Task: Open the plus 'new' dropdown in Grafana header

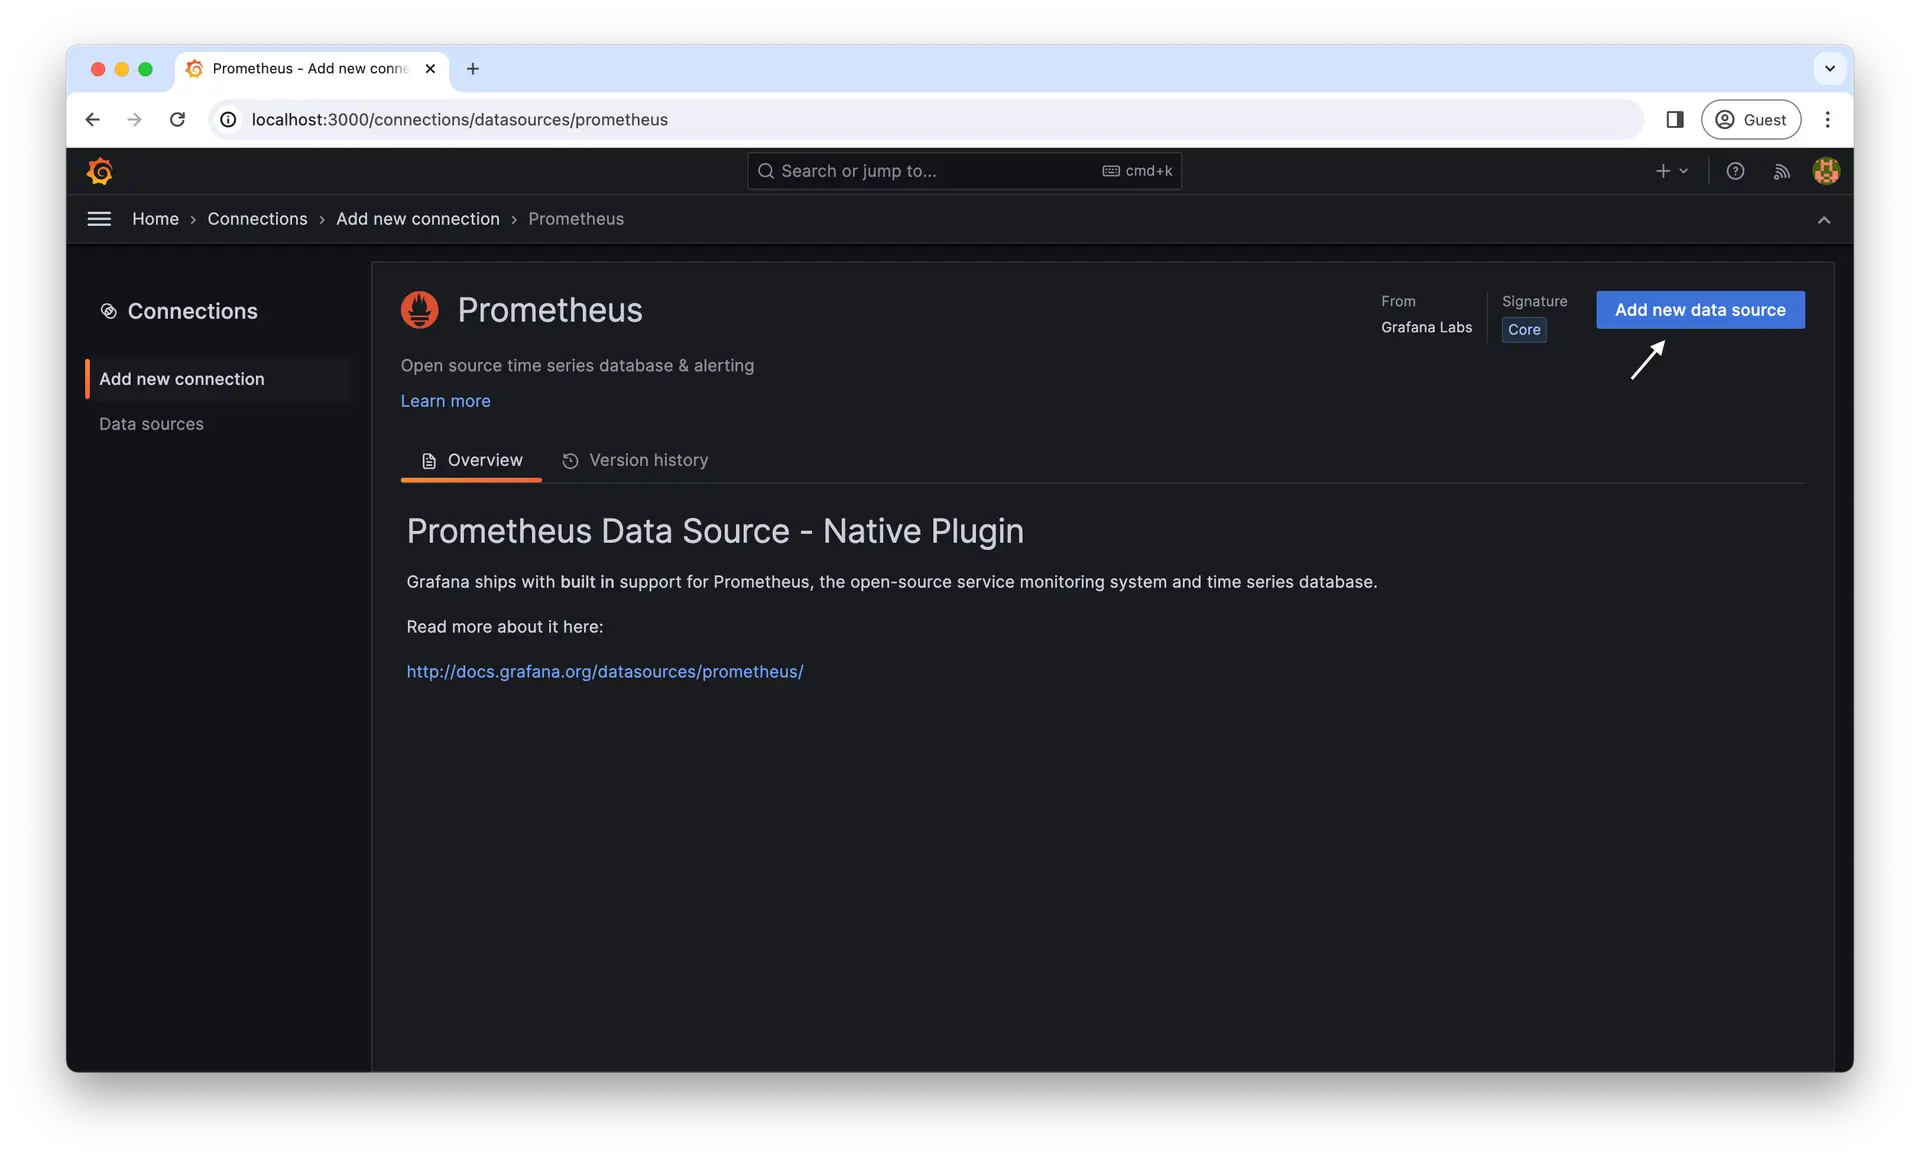Action: (x=1671, y=171)
